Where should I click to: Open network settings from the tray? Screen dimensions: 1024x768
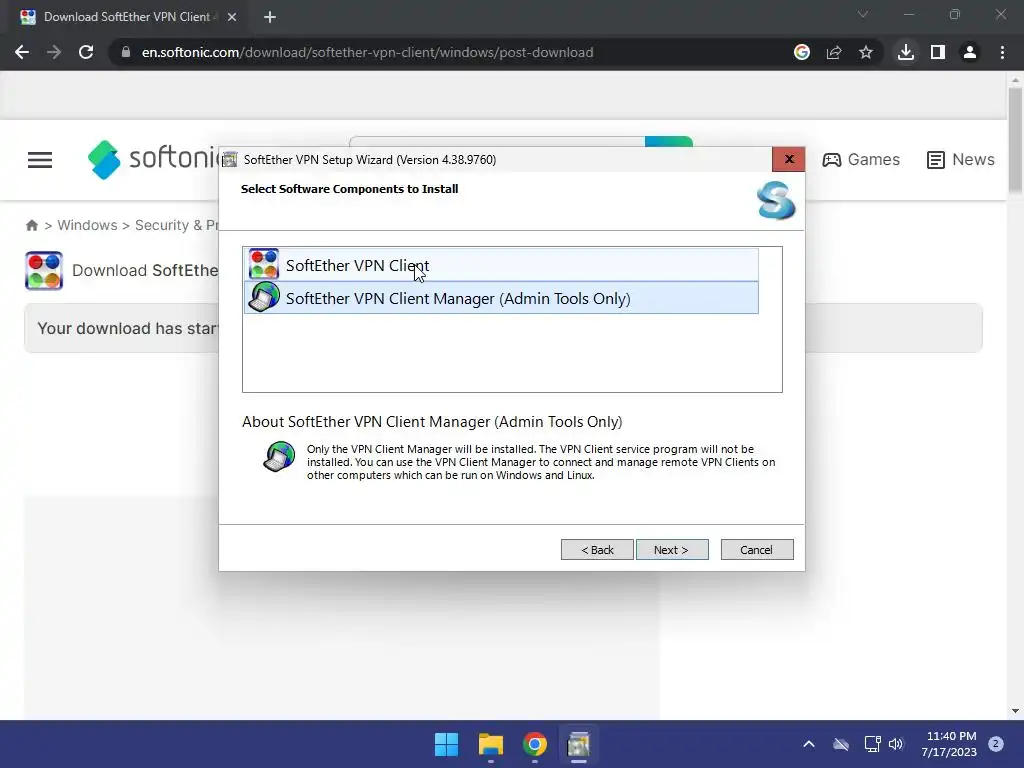(872, 744)
